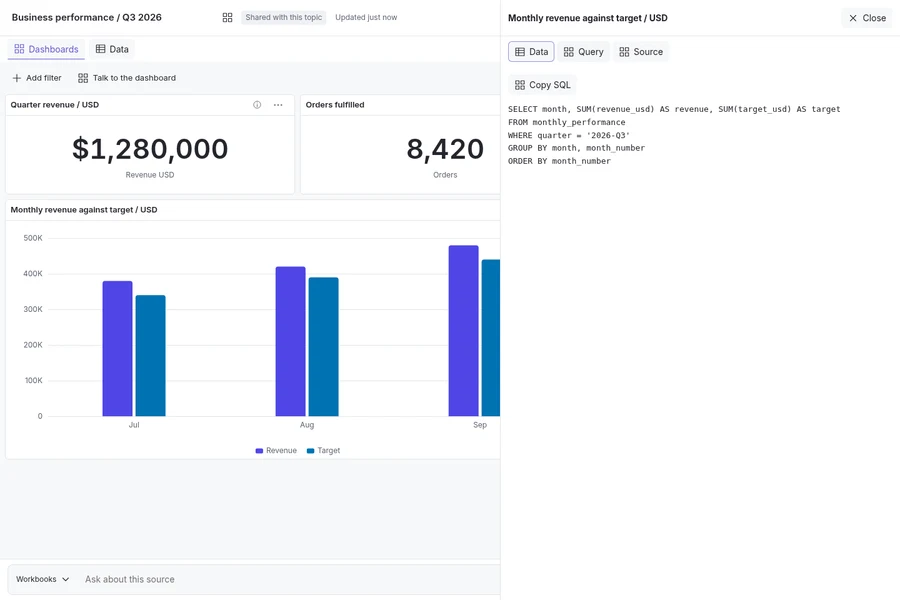This screenshot has height=600, width=900.
Task: Toggle the Revenue legend swatch
Action: (x=259, y=451)
